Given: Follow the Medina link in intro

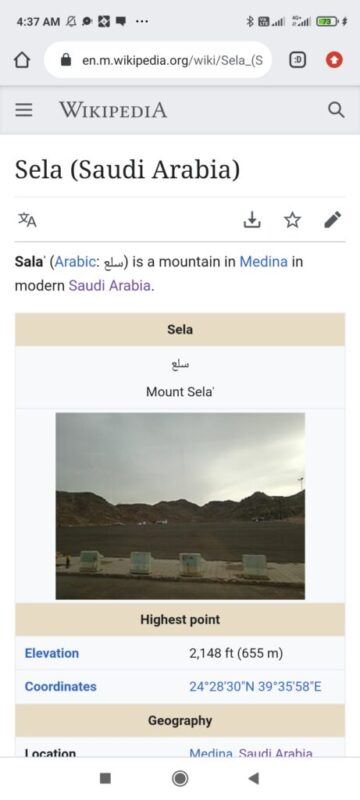Looking at the screenshot, I should (x=264, y=262).
